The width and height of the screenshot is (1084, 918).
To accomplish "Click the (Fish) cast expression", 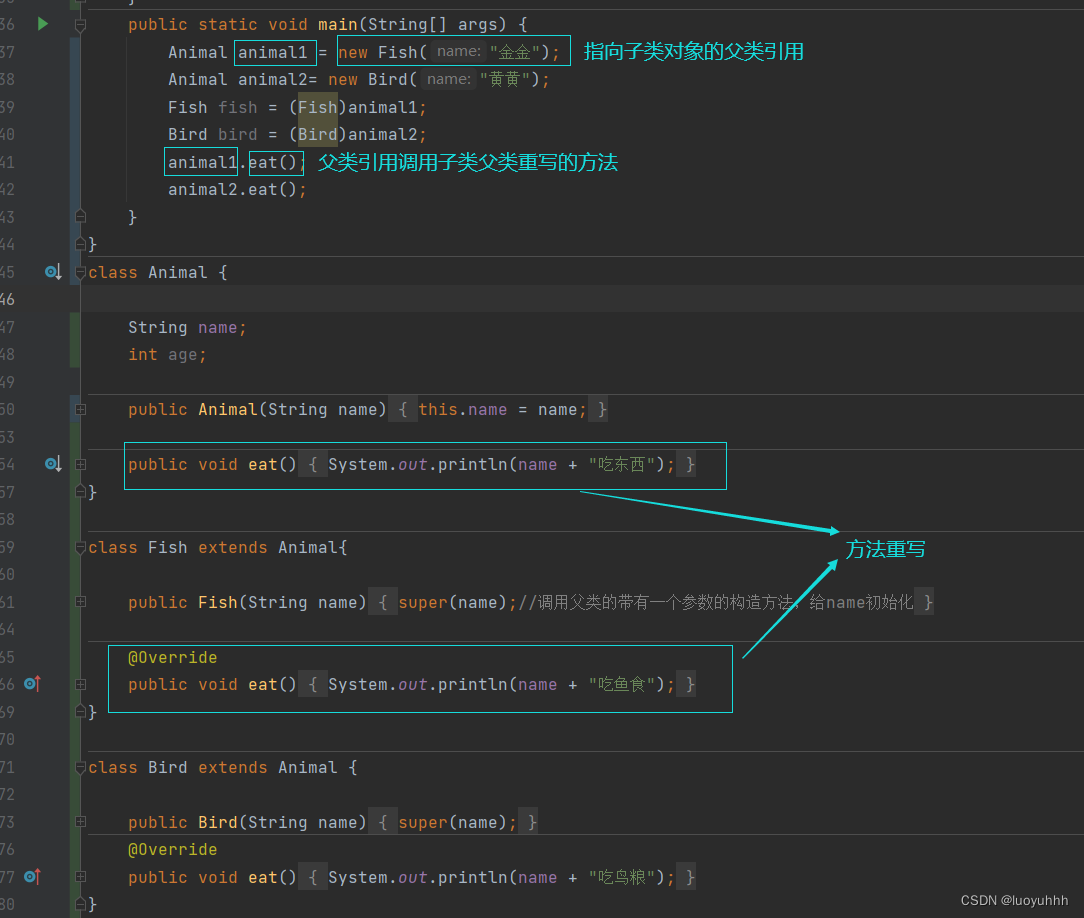I will (318, 107).
